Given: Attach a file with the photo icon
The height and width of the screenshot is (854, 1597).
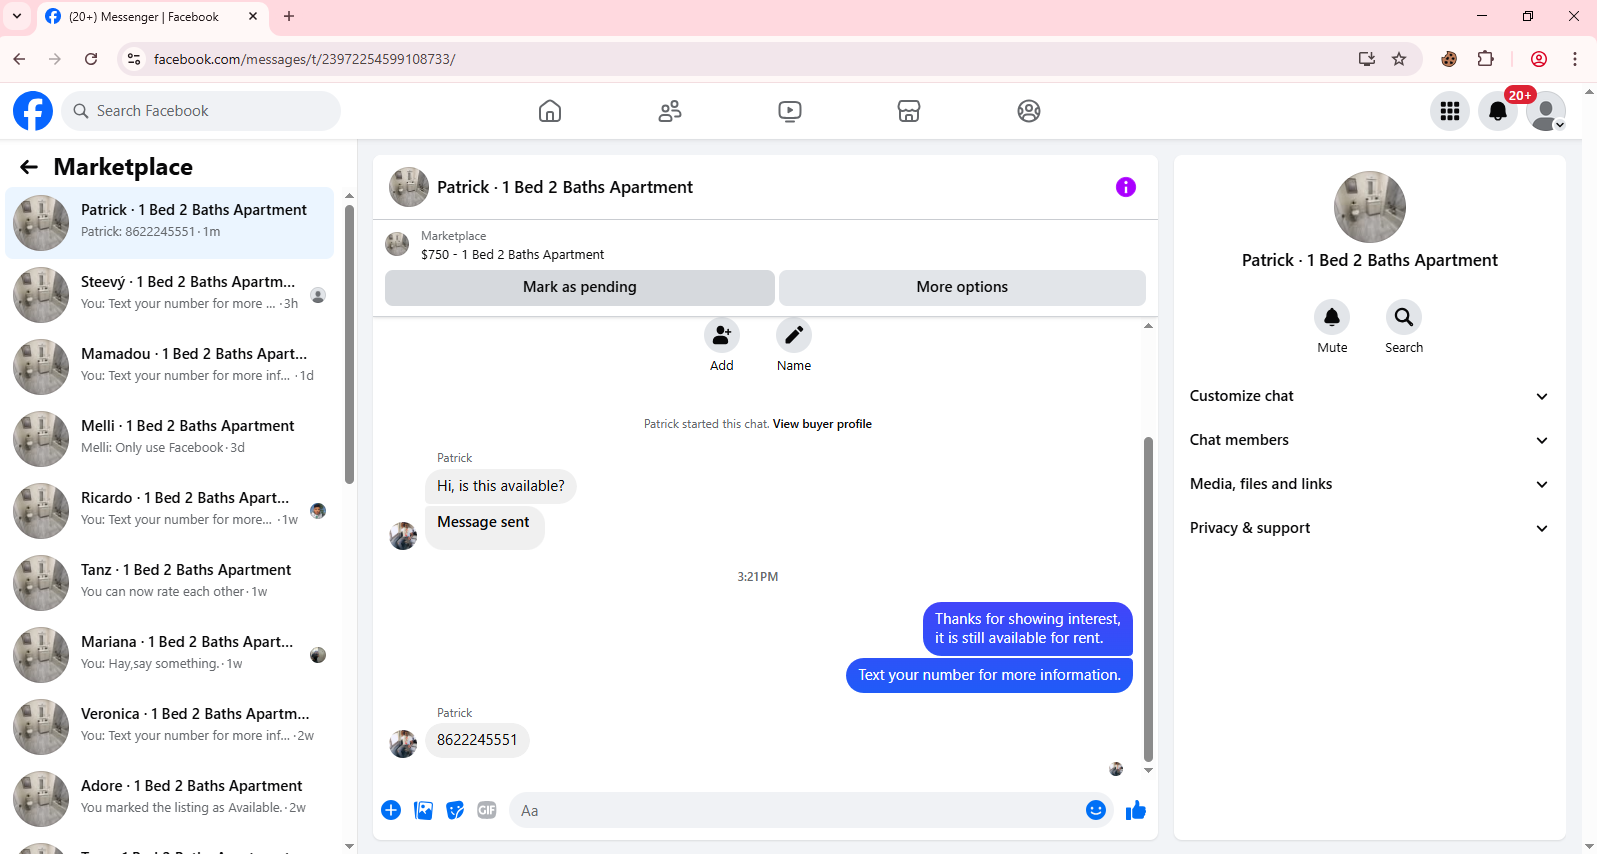Looking at the screenshot, I should (x=424, y=810).
